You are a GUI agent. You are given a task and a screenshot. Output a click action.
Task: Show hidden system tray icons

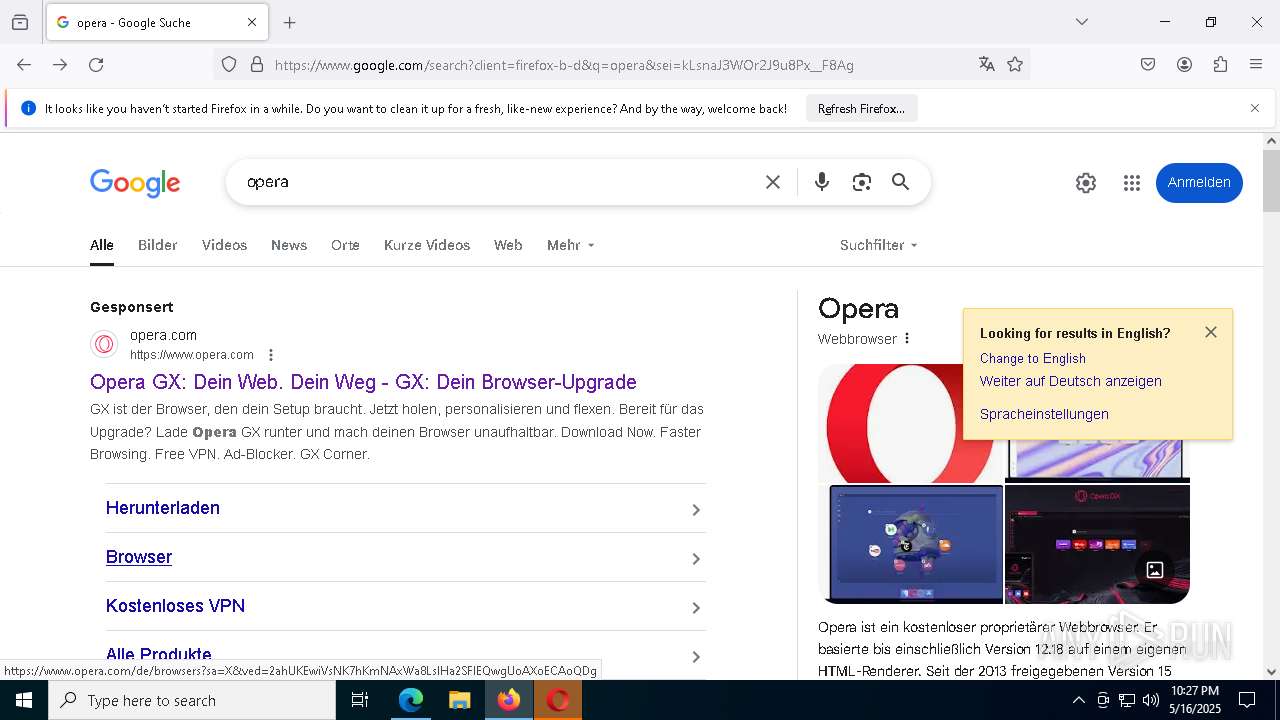(1078, 700)
